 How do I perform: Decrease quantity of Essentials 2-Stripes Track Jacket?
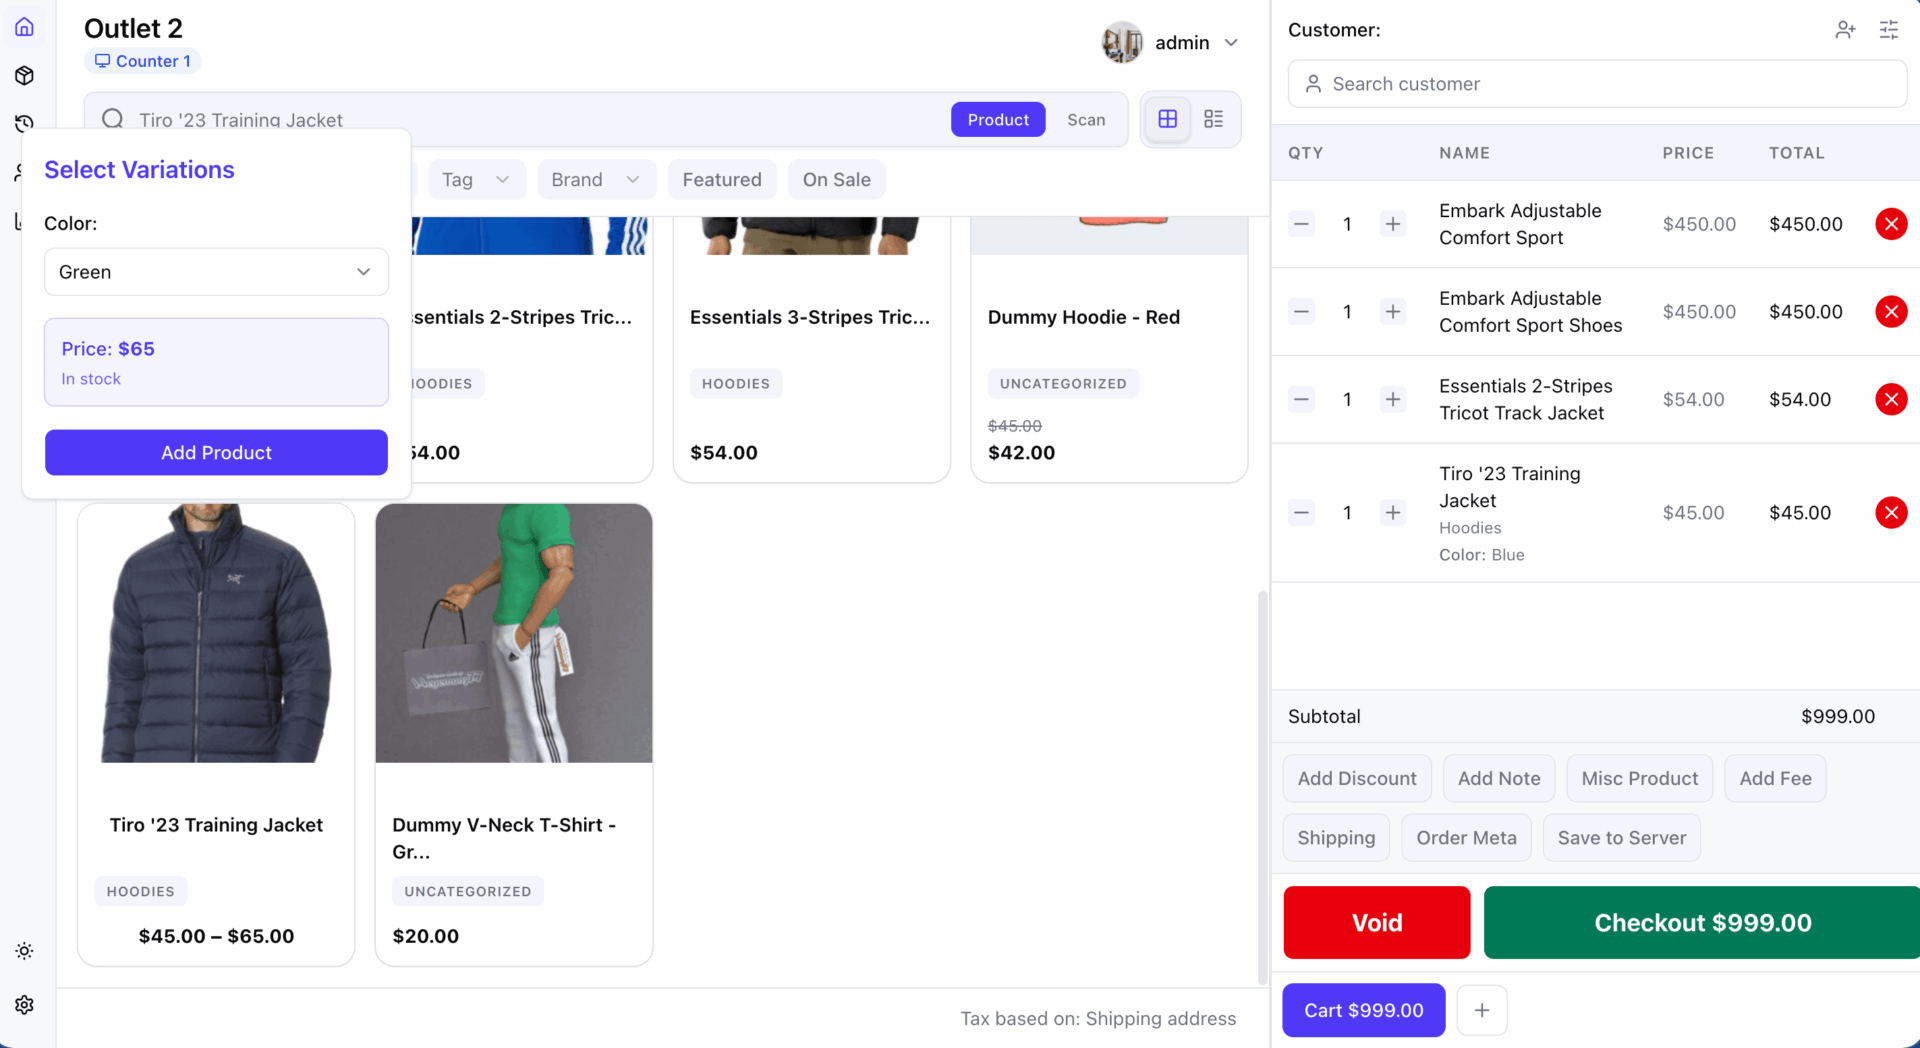click(1301, 400)
